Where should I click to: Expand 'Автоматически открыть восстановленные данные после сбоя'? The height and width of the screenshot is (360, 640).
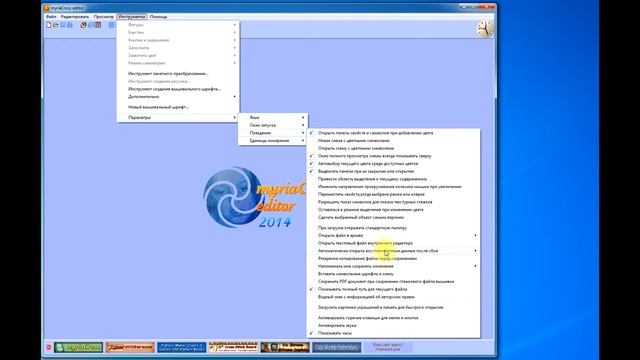coord(393,251)
